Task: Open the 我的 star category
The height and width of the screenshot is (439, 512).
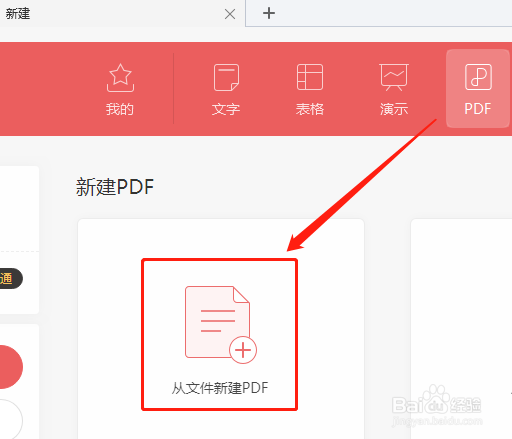Action: pyautogui.click(x=120, y=89)
